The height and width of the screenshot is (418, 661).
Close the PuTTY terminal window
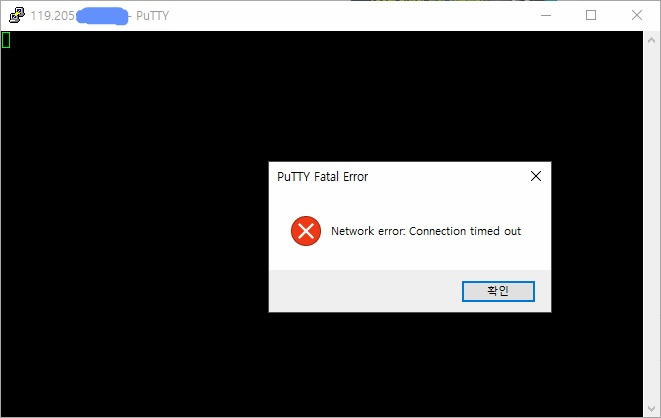click(637, 16)
